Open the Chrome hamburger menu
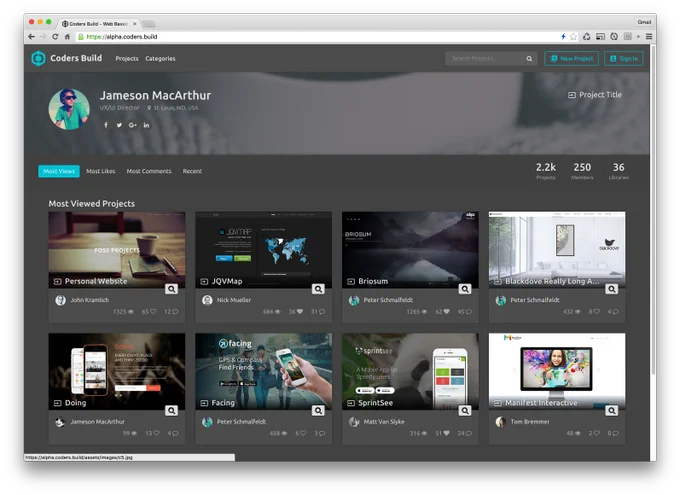This screenshot has width=680, height=495. (649, 36)
